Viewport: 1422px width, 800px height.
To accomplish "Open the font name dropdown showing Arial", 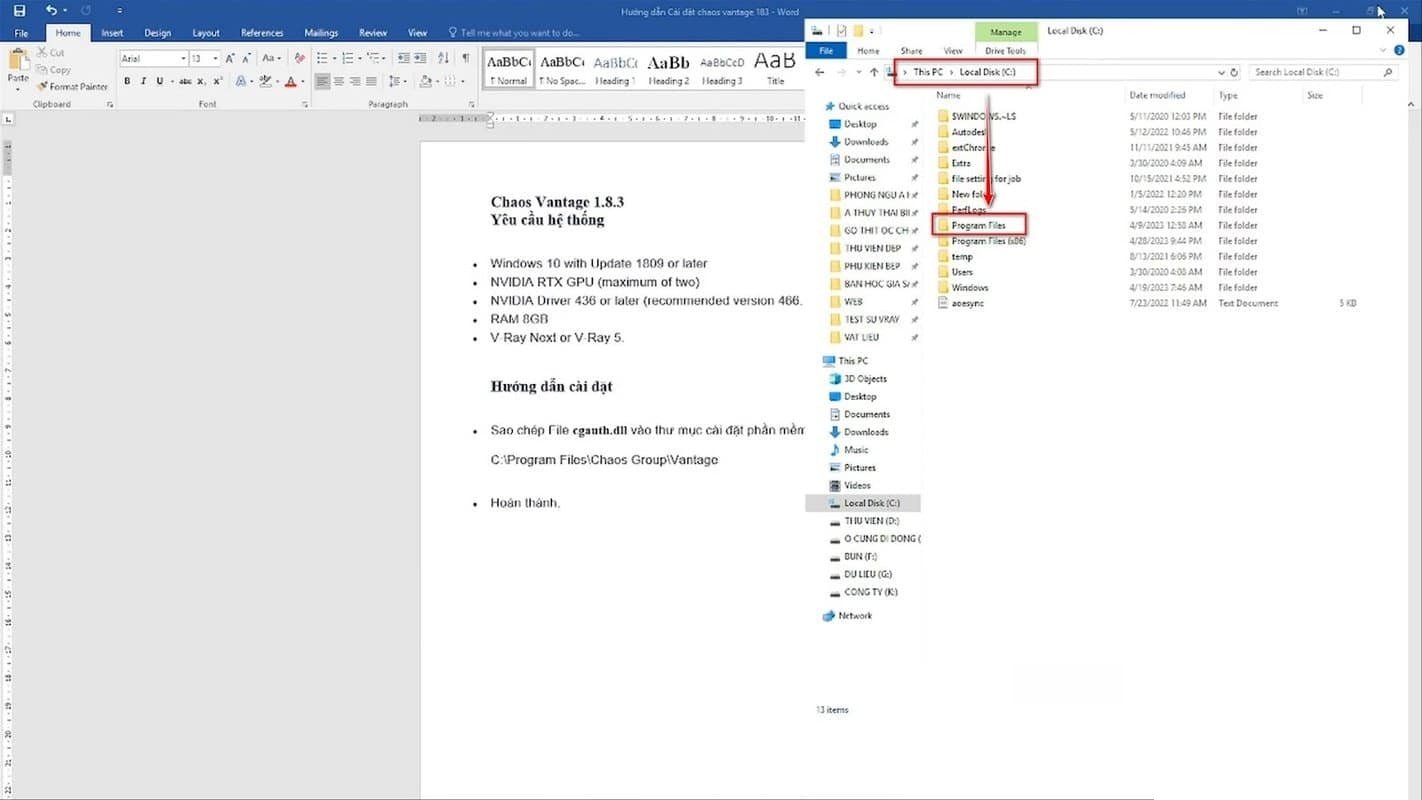I will [x=183, y=59].
